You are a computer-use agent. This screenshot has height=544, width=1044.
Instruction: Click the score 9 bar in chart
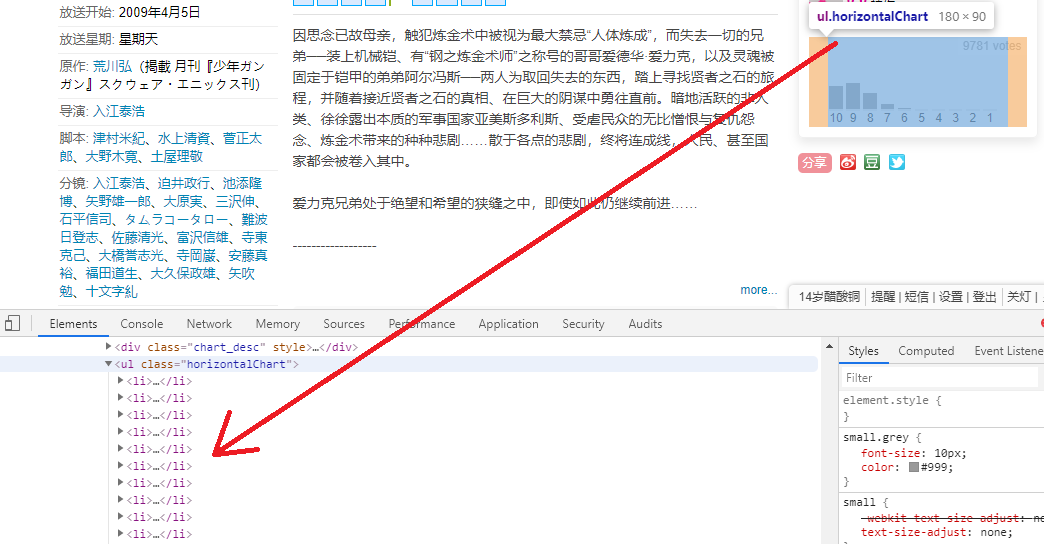point(853,96)
